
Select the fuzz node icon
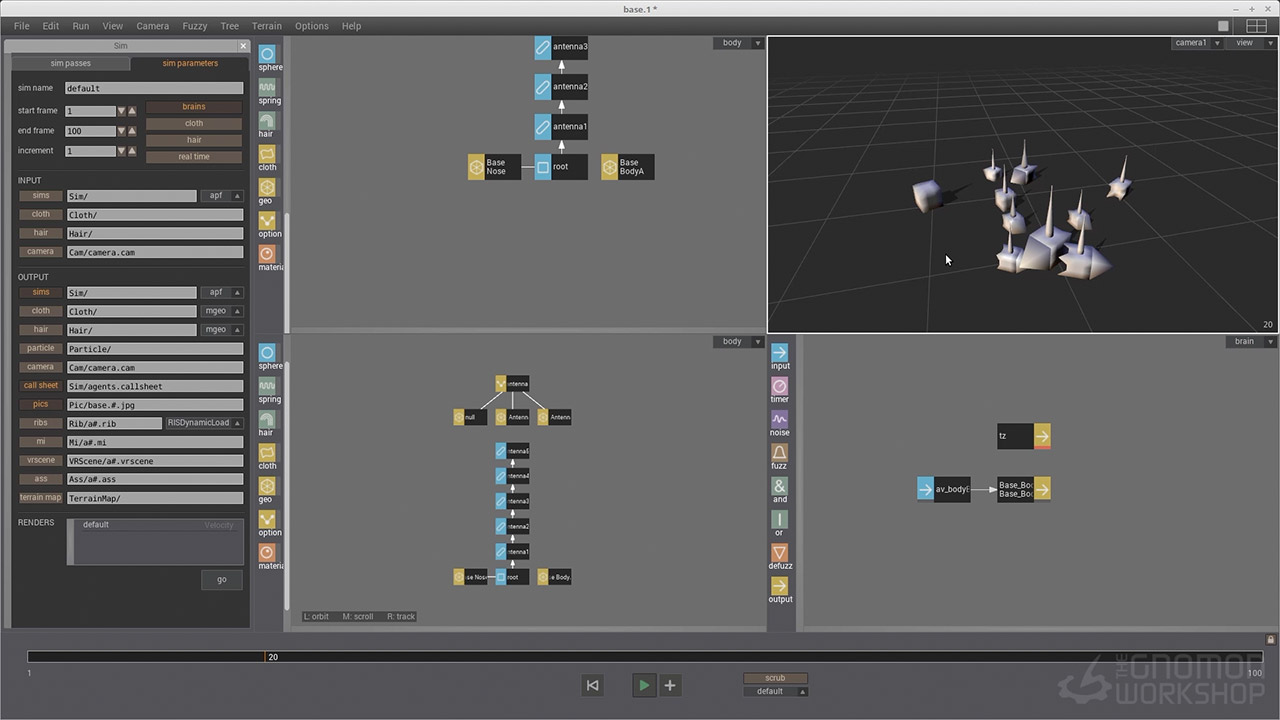coord(779,453)
